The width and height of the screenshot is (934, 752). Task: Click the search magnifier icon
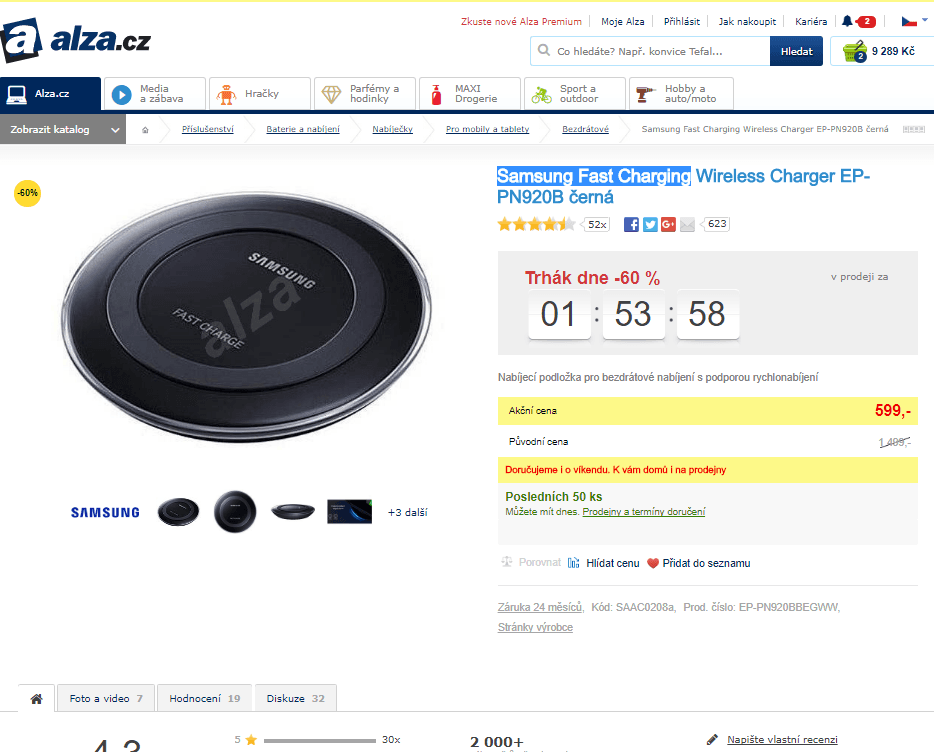tap(544, 51)
